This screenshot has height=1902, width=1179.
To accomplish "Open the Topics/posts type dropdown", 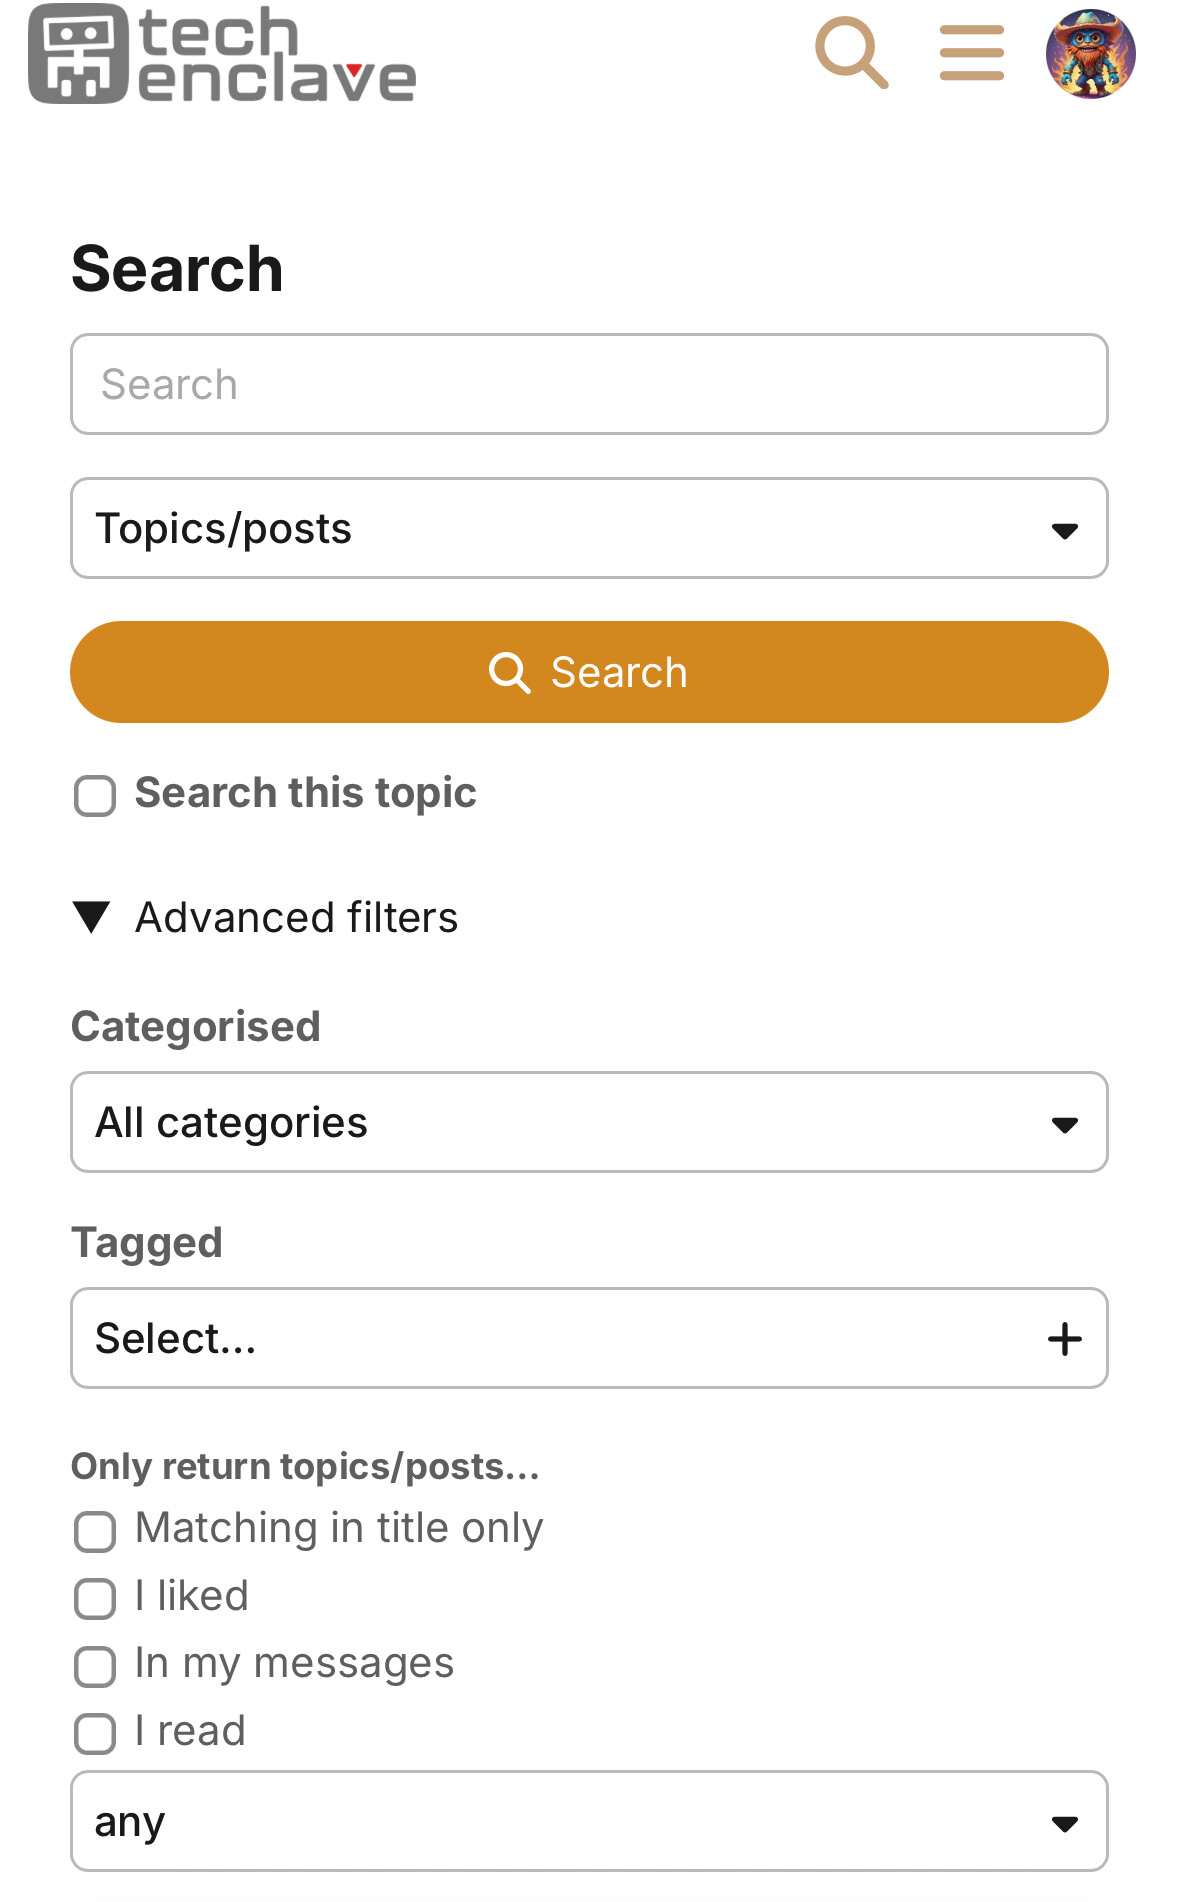I will pyautogui.click(x=589, y=528).
